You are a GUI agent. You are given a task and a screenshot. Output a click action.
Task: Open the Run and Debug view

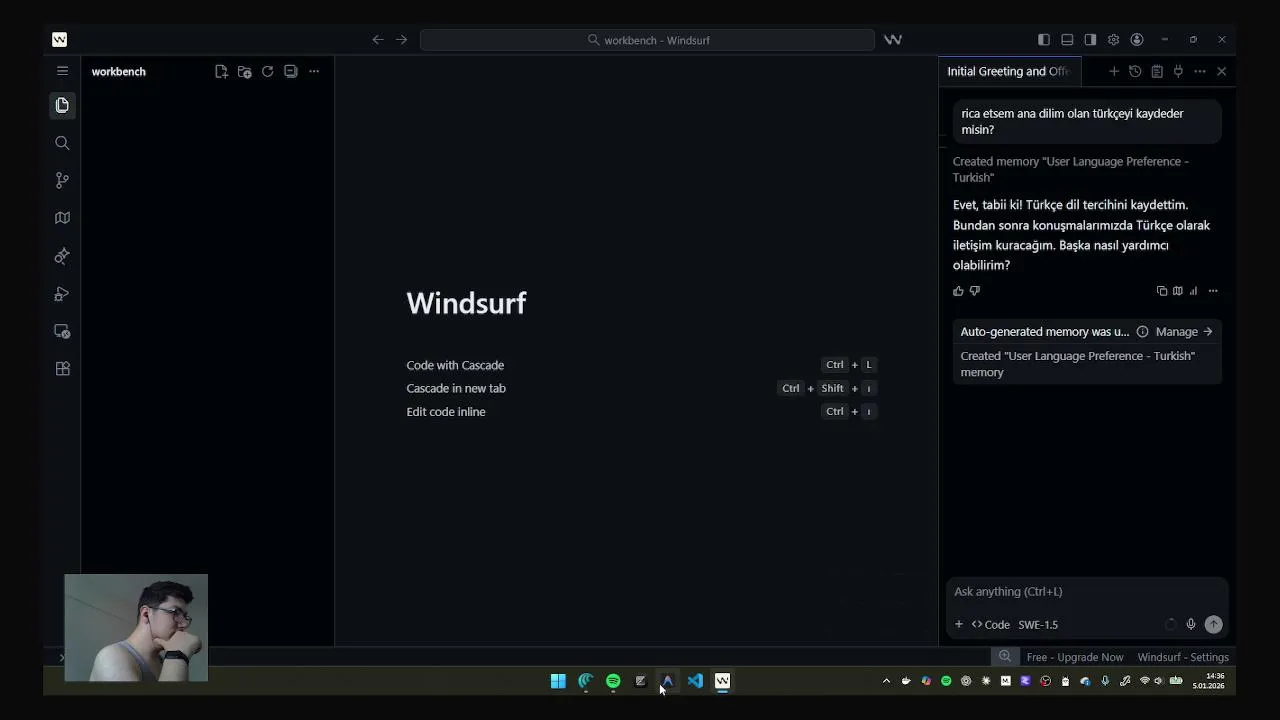tap(62, 294)
